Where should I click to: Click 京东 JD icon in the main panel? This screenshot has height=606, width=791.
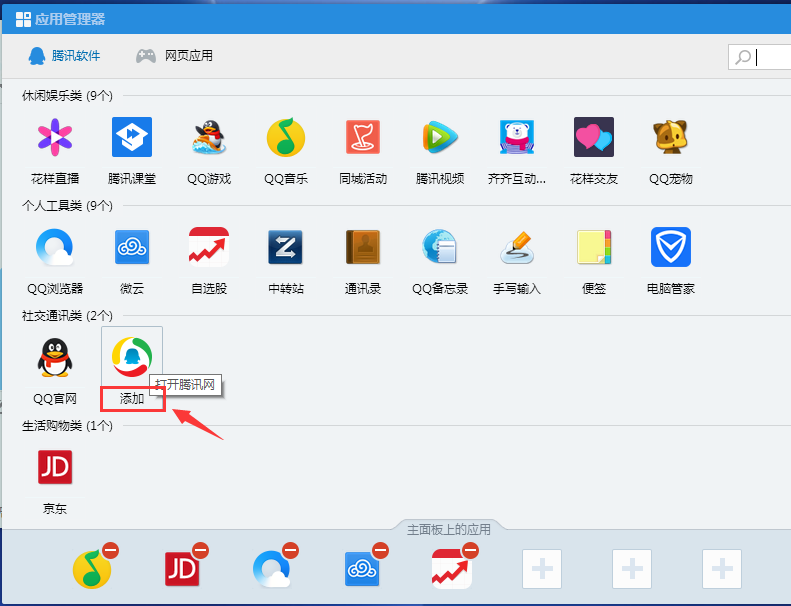tap(182, 569)
